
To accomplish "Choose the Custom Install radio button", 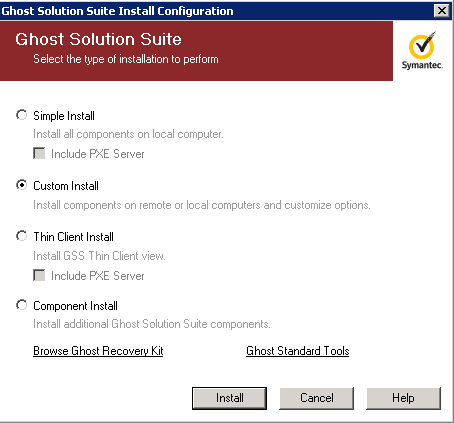I will point(22,185).
